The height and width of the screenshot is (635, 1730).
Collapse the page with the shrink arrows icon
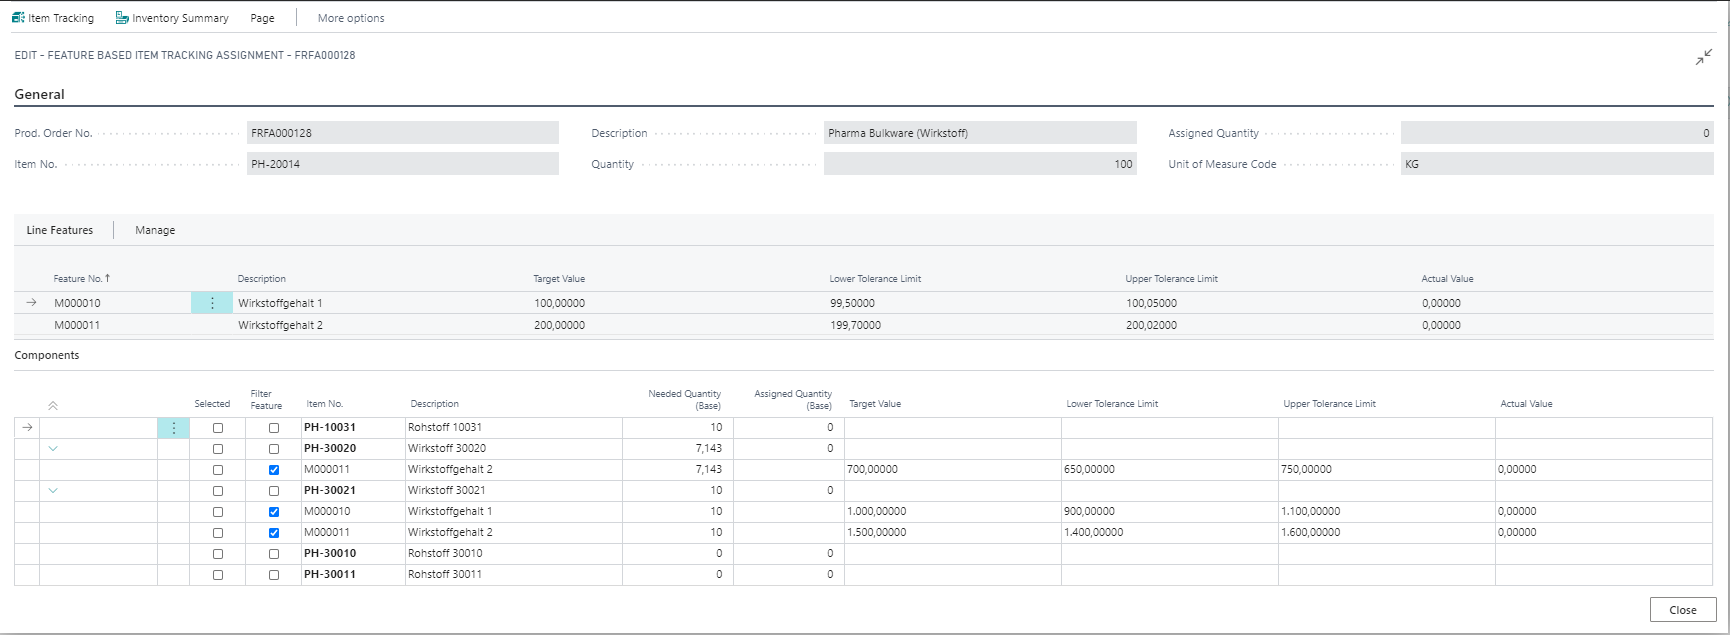(x=1704, y=57)
